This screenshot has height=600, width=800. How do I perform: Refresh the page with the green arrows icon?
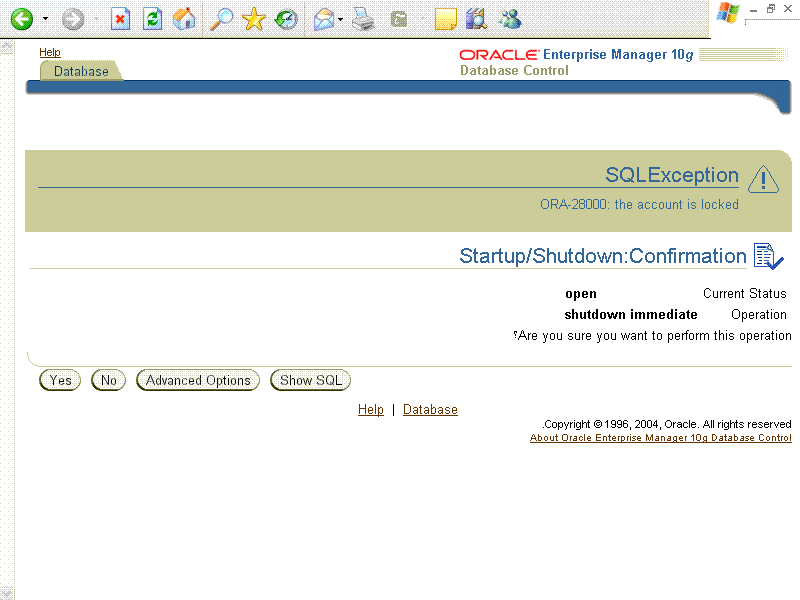coord(152,19)
